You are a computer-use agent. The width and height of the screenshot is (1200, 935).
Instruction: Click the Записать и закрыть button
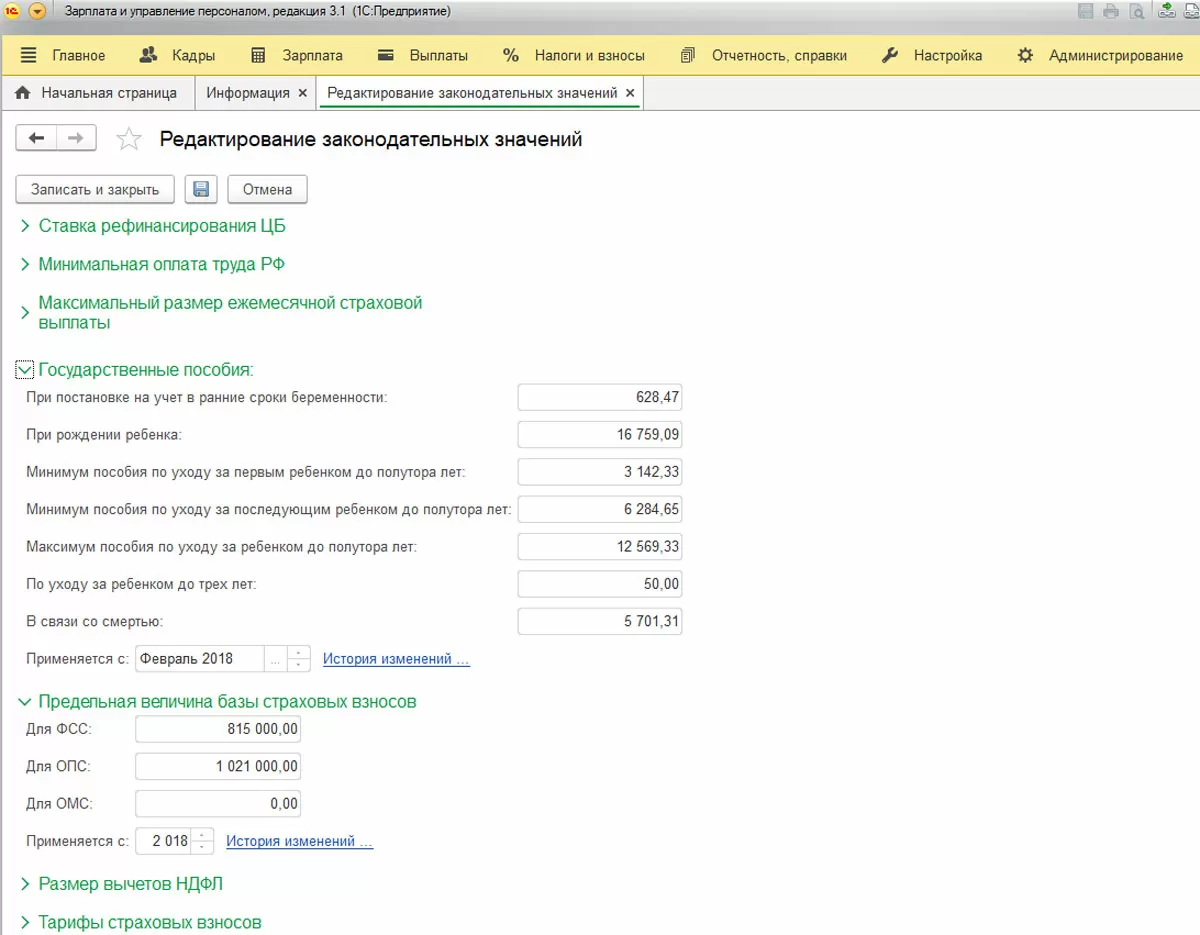(x=95, y=189)
